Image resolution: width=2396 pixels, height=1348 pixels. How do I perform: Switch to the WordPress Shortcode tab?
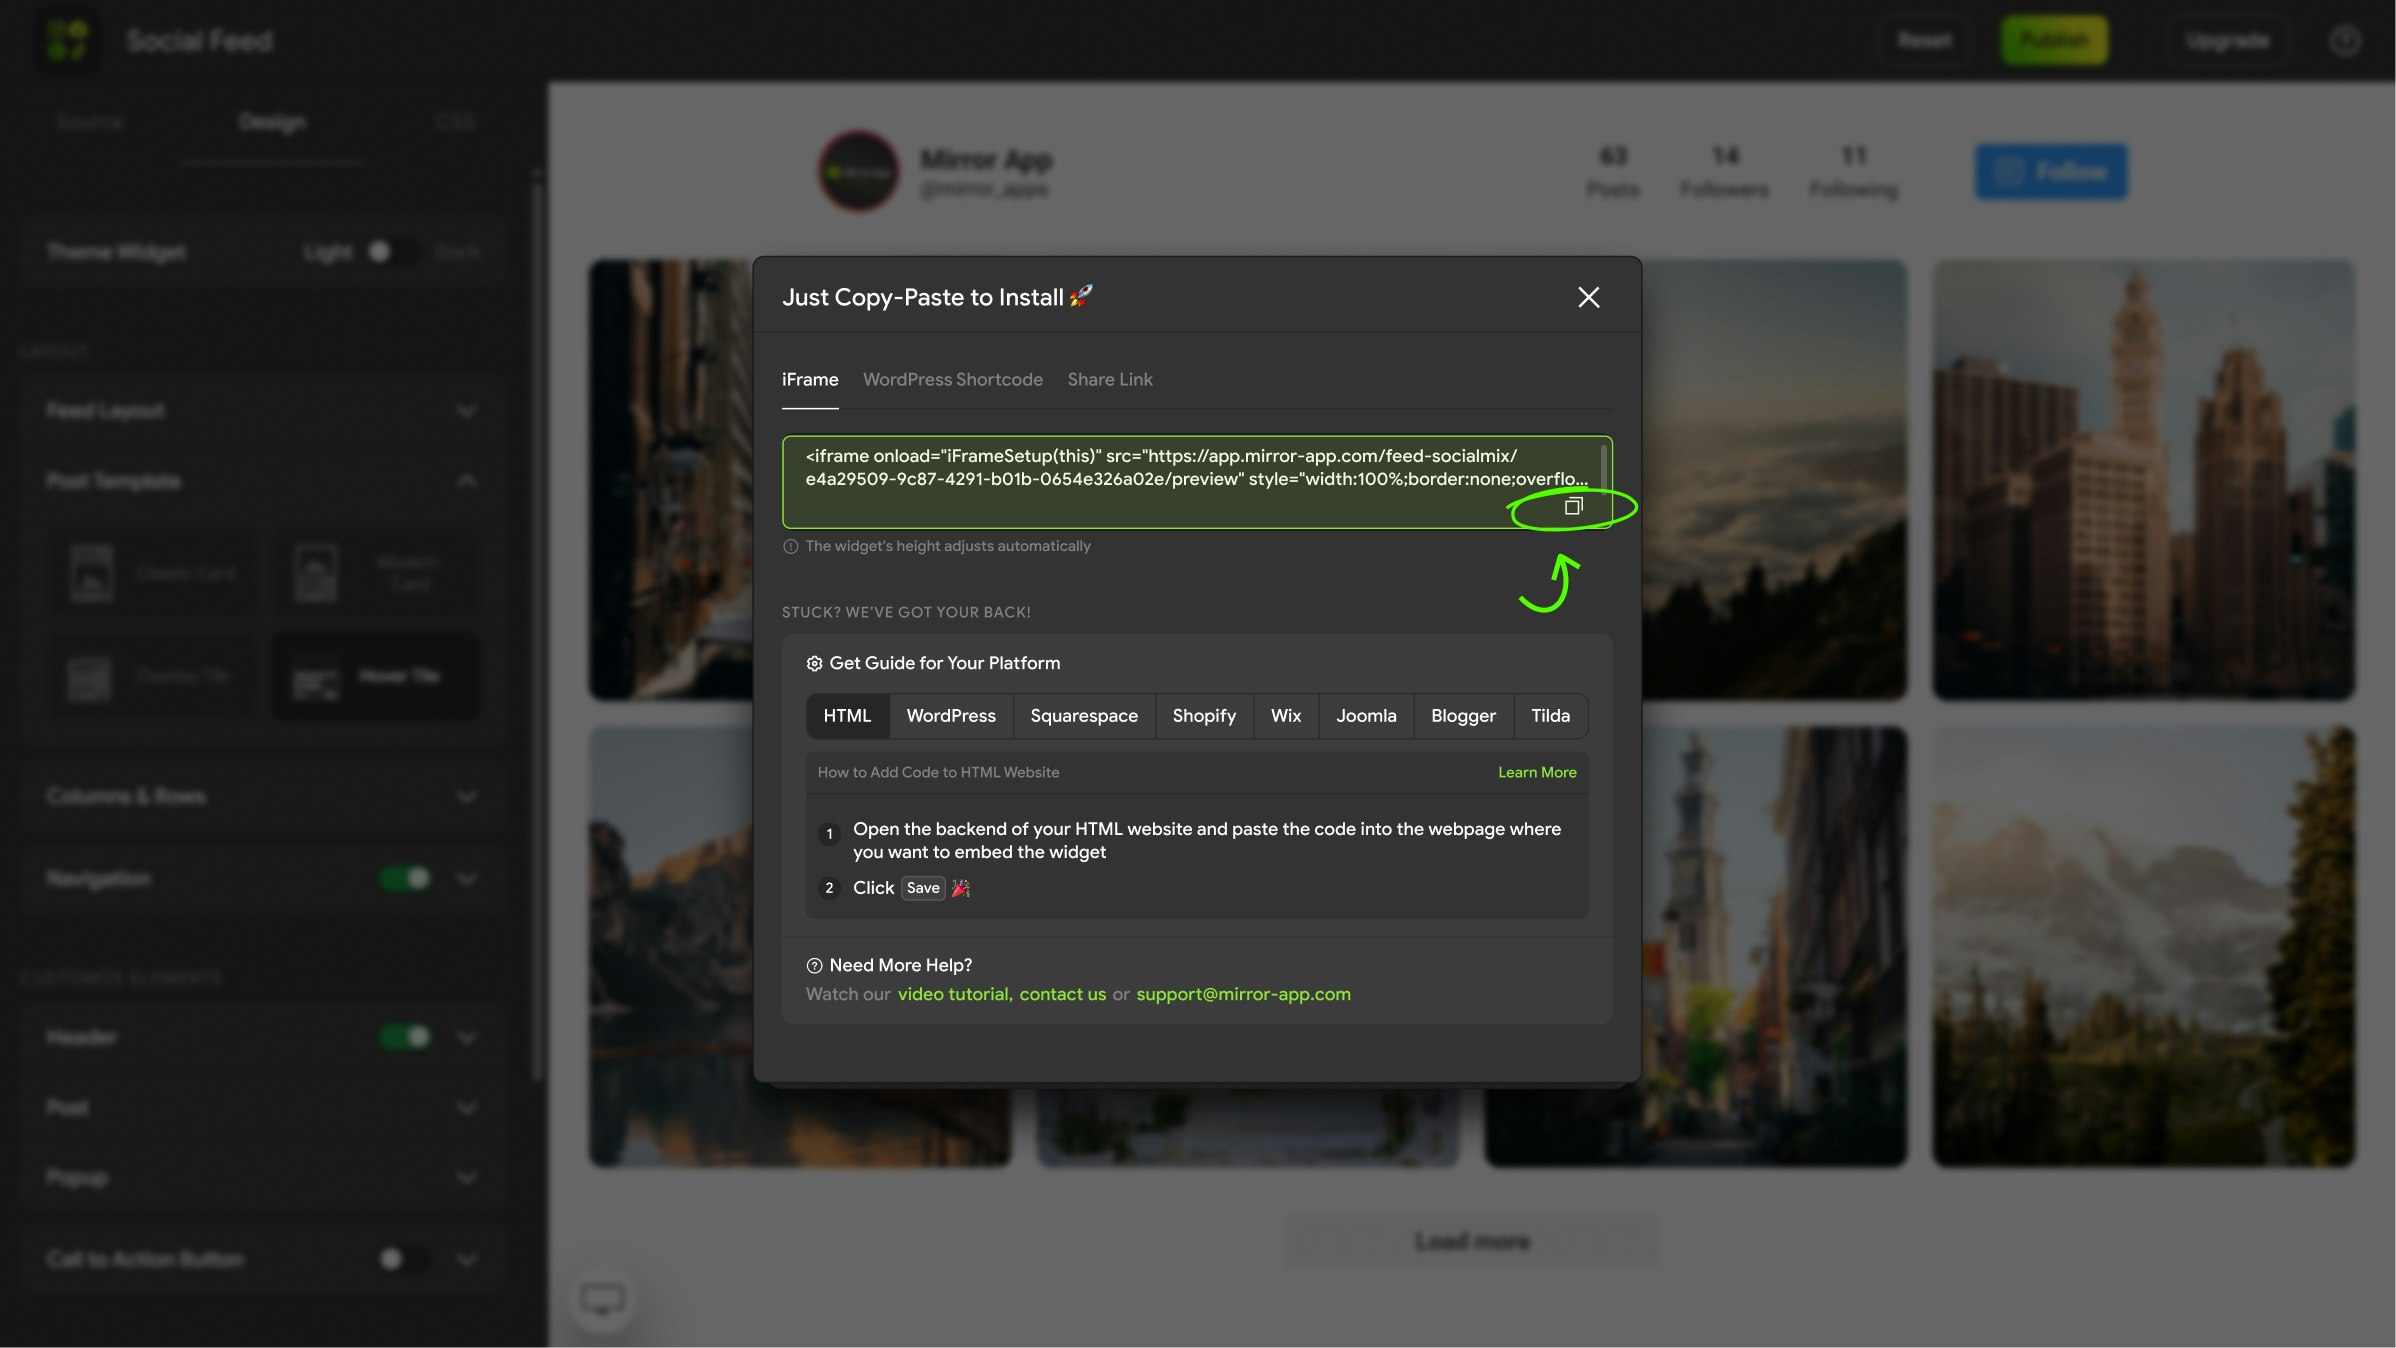pyautogui.click(x=952, y=379)
